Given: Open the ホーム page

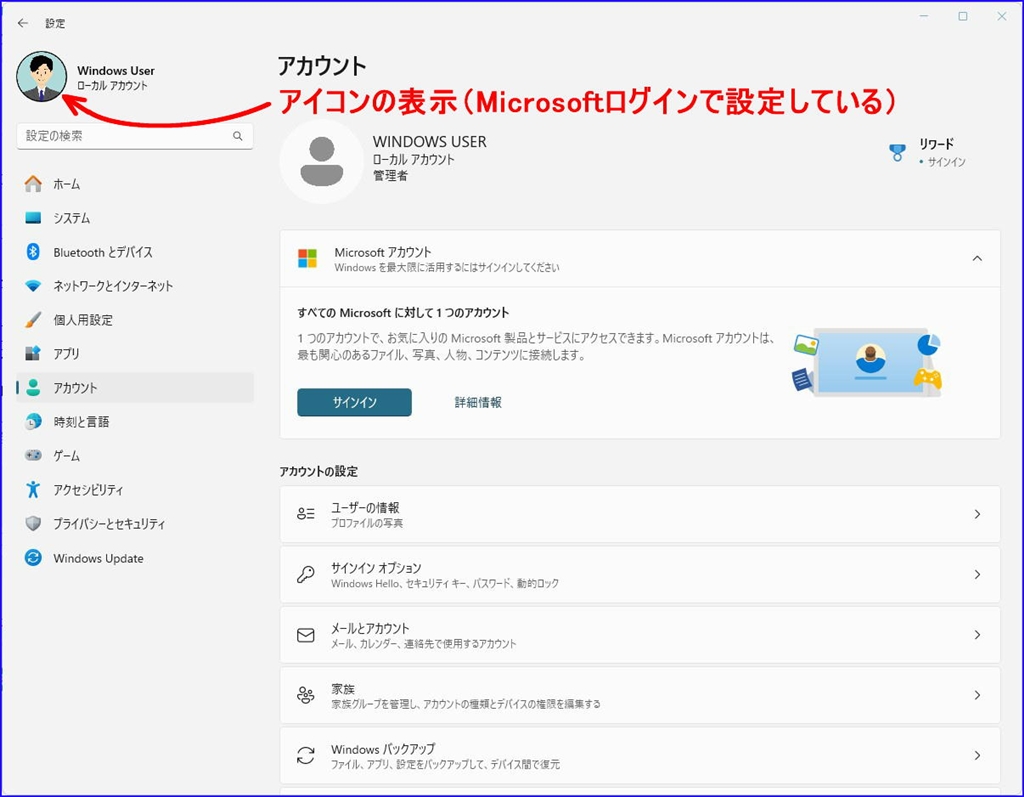Looking at the screenshot, I should [135, 184].
